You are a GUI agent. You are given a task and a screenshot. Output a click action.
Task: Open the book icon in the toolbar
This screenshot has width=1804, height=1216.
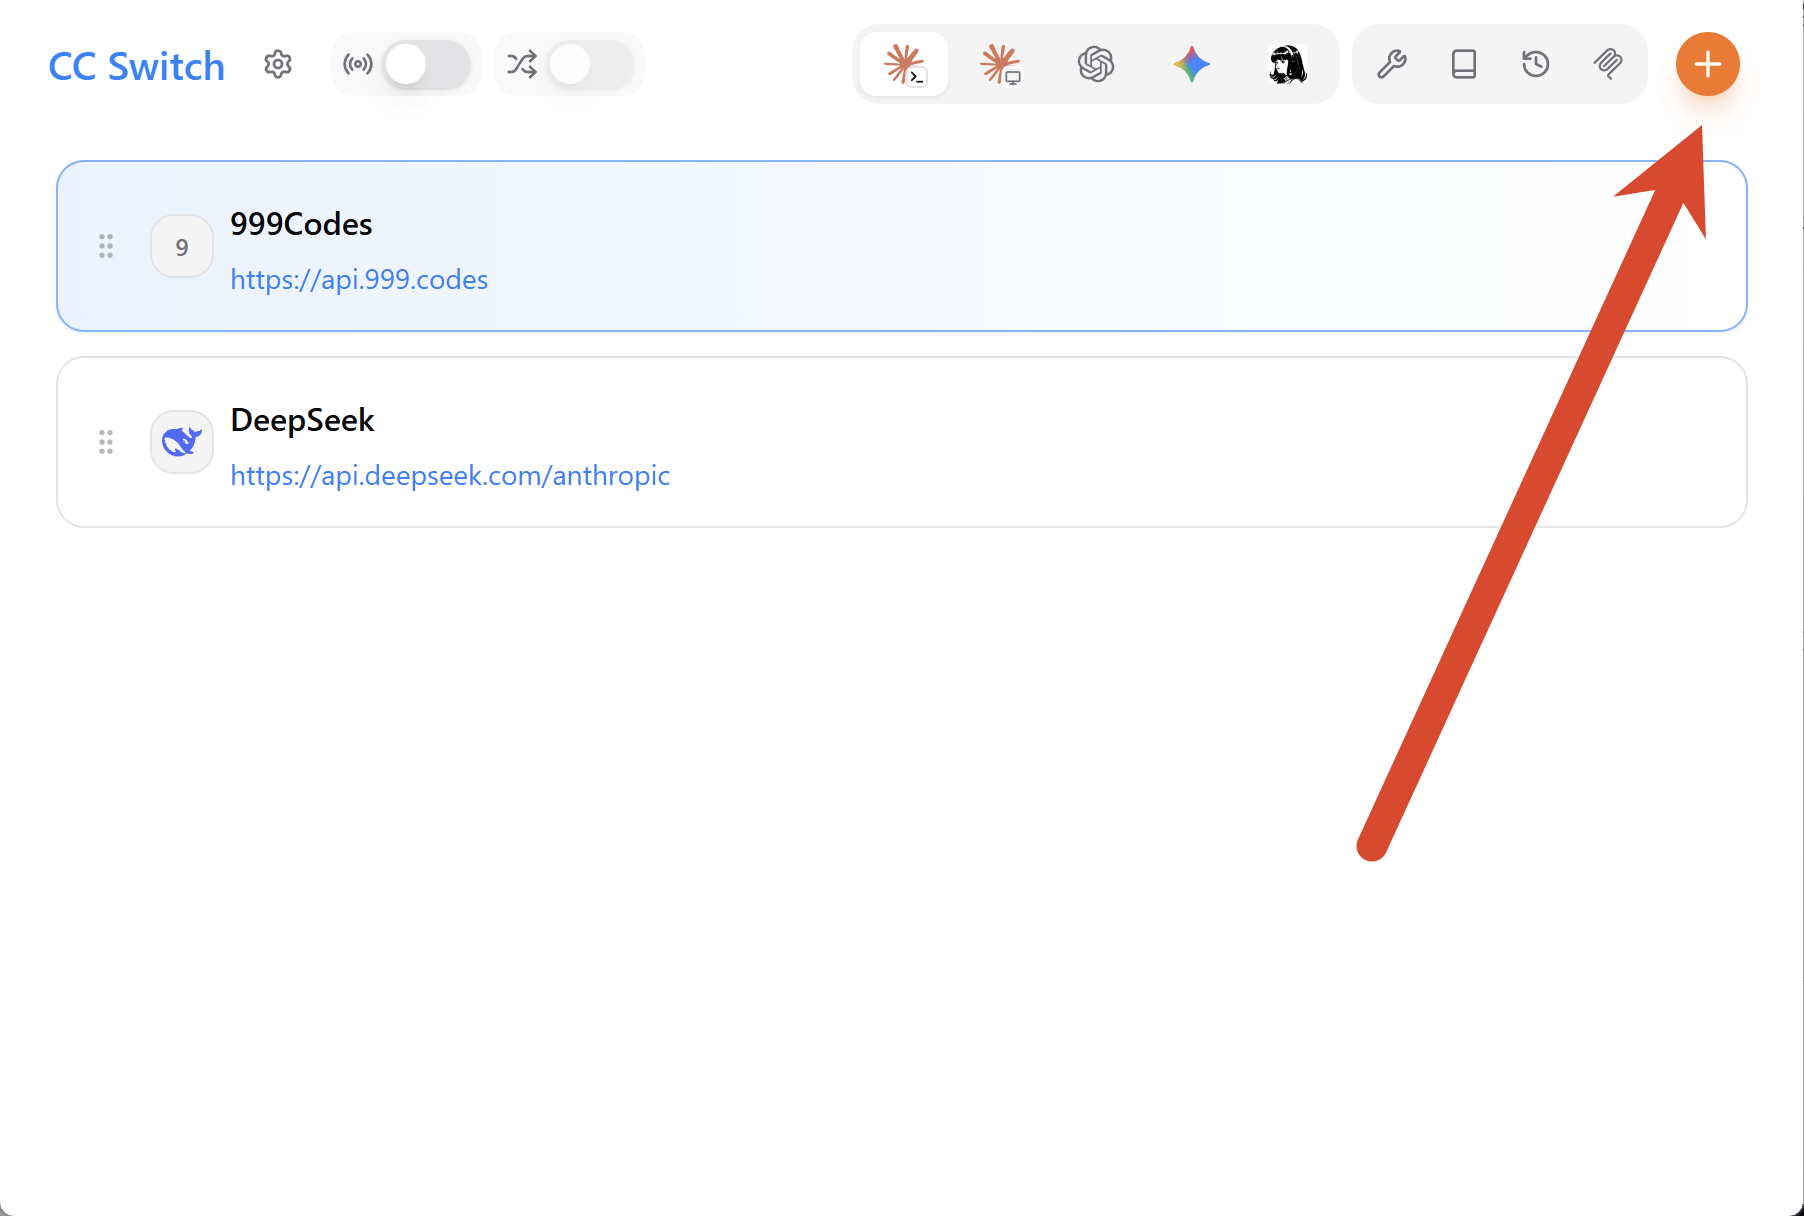tap(1464, 65)
